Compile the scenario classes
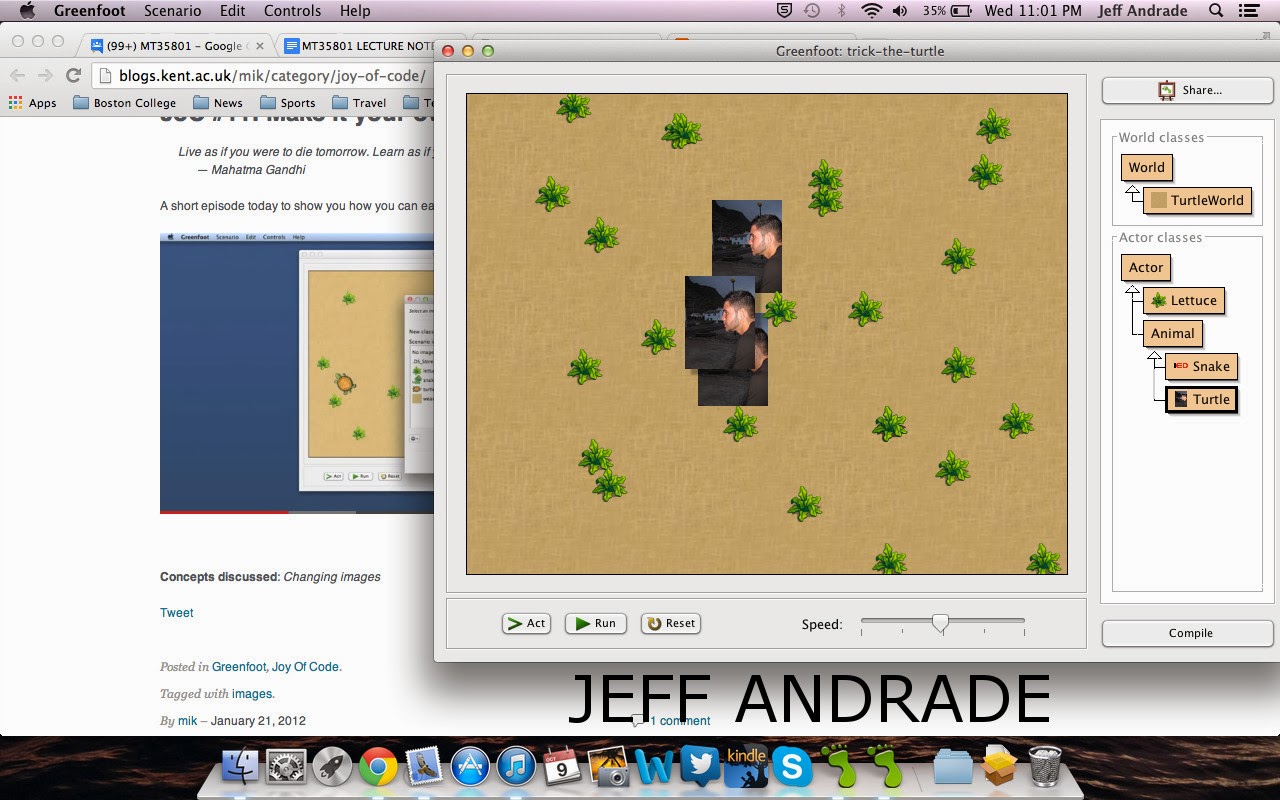The height and width of the screenshot is (800, 1280). (x=1188, y=633)
